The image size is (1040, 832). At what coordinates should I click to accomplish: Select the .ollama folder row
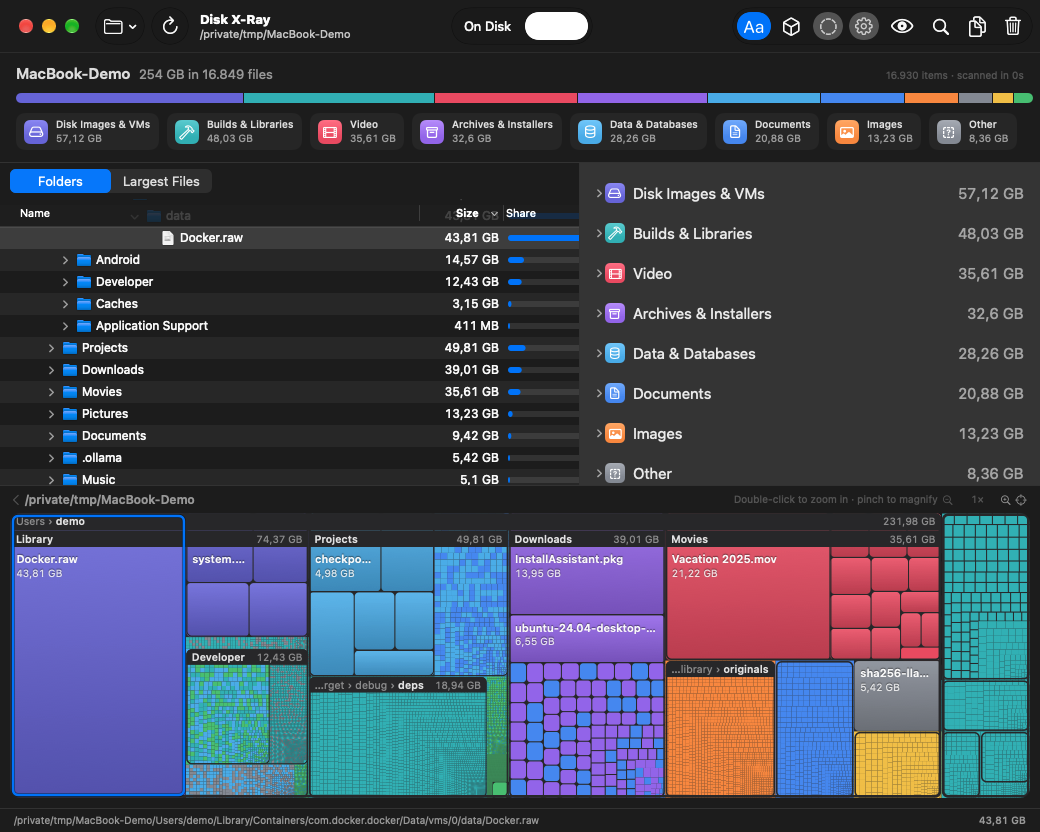pos(289,458)
